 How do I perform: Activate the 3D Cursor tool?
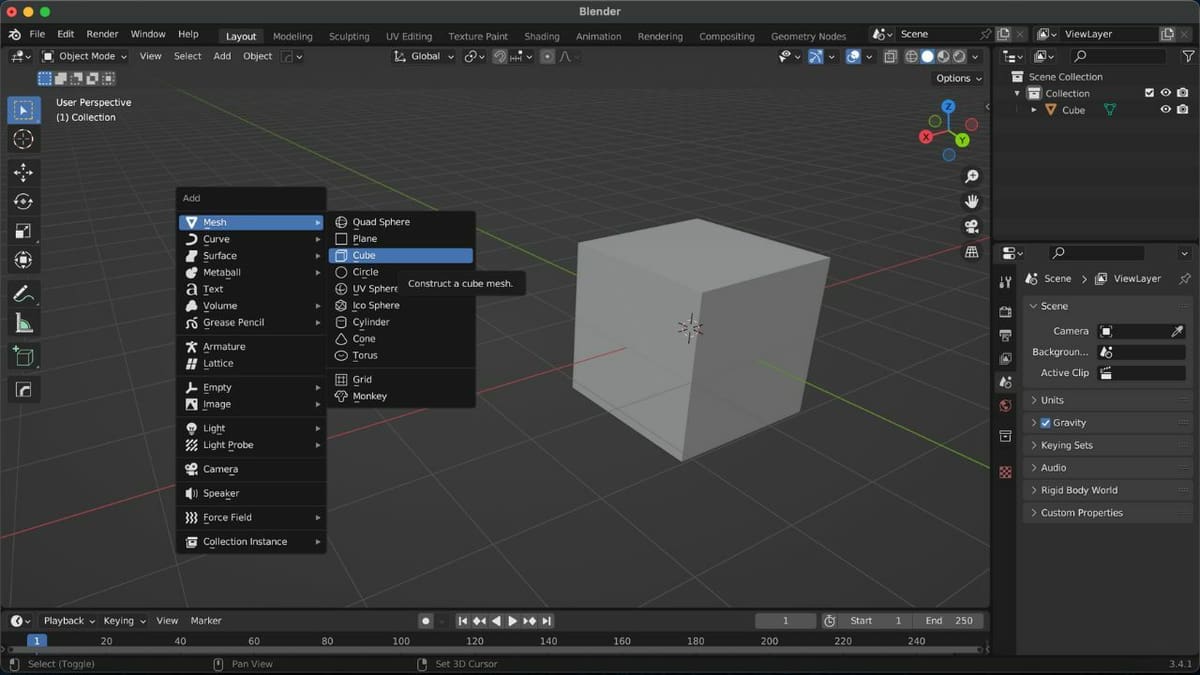24,140
